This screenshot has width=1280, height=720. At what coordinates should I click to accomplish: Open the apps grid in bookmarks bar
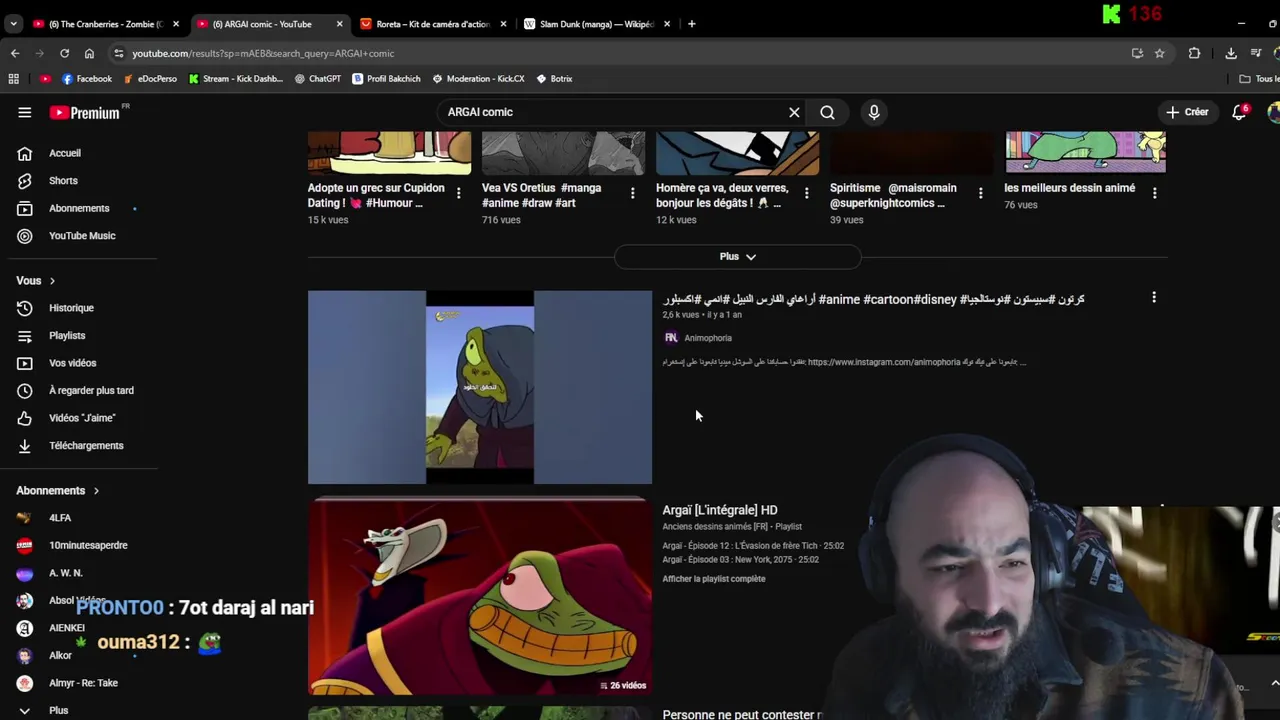14,79
